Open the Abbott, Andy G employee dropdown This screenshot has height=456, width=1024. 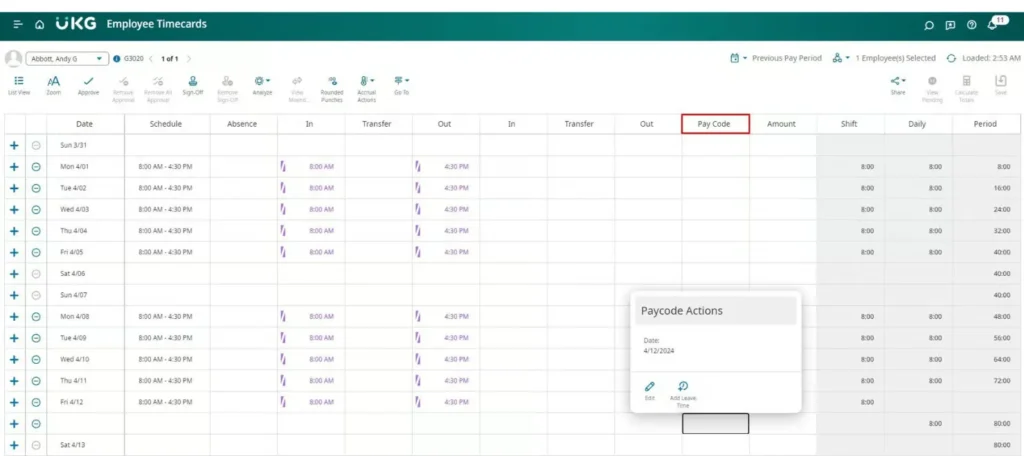pos(67,58)
